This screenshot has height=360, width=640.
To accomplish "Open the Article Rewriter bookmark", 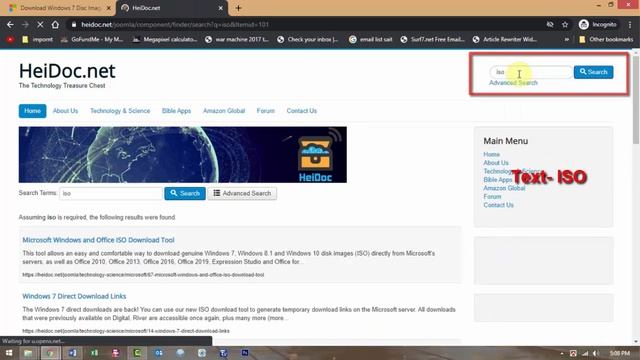I will tap(504, 40).
